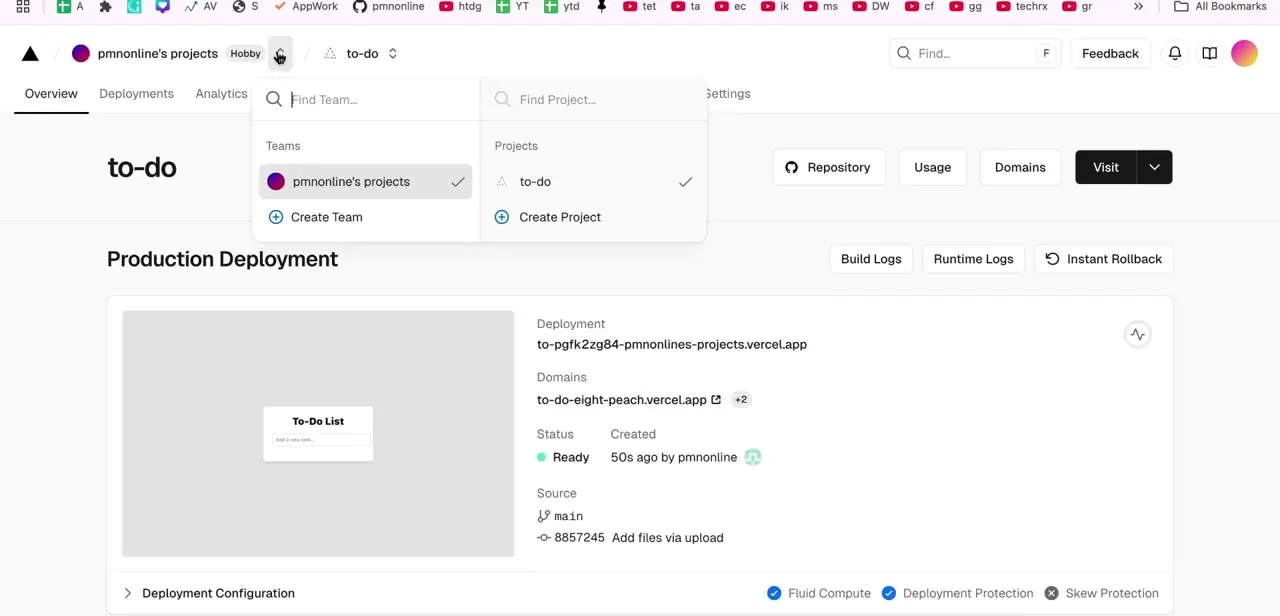Open the Usage button

[x=932, y=167]
